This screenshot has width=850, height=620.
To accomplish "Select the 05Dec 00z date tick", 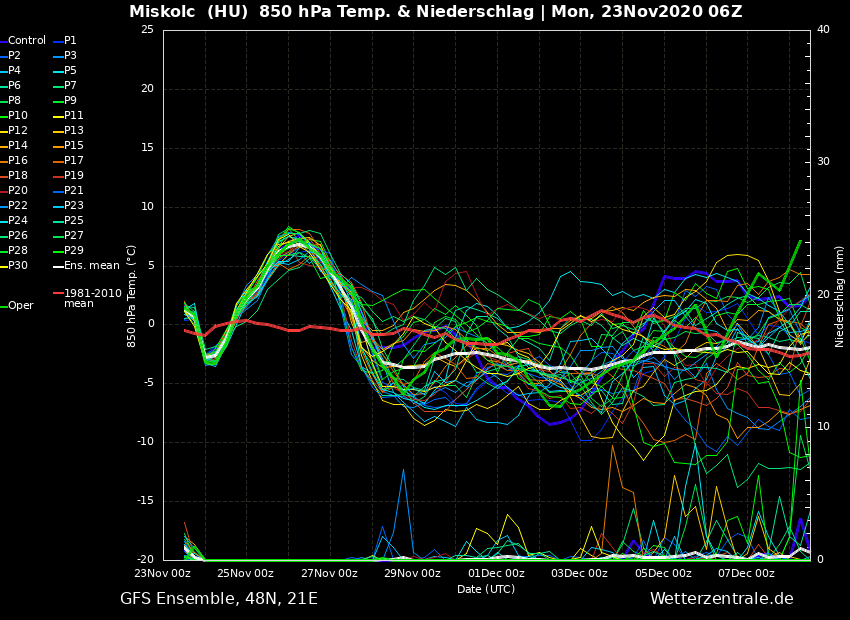I will 662,574.
